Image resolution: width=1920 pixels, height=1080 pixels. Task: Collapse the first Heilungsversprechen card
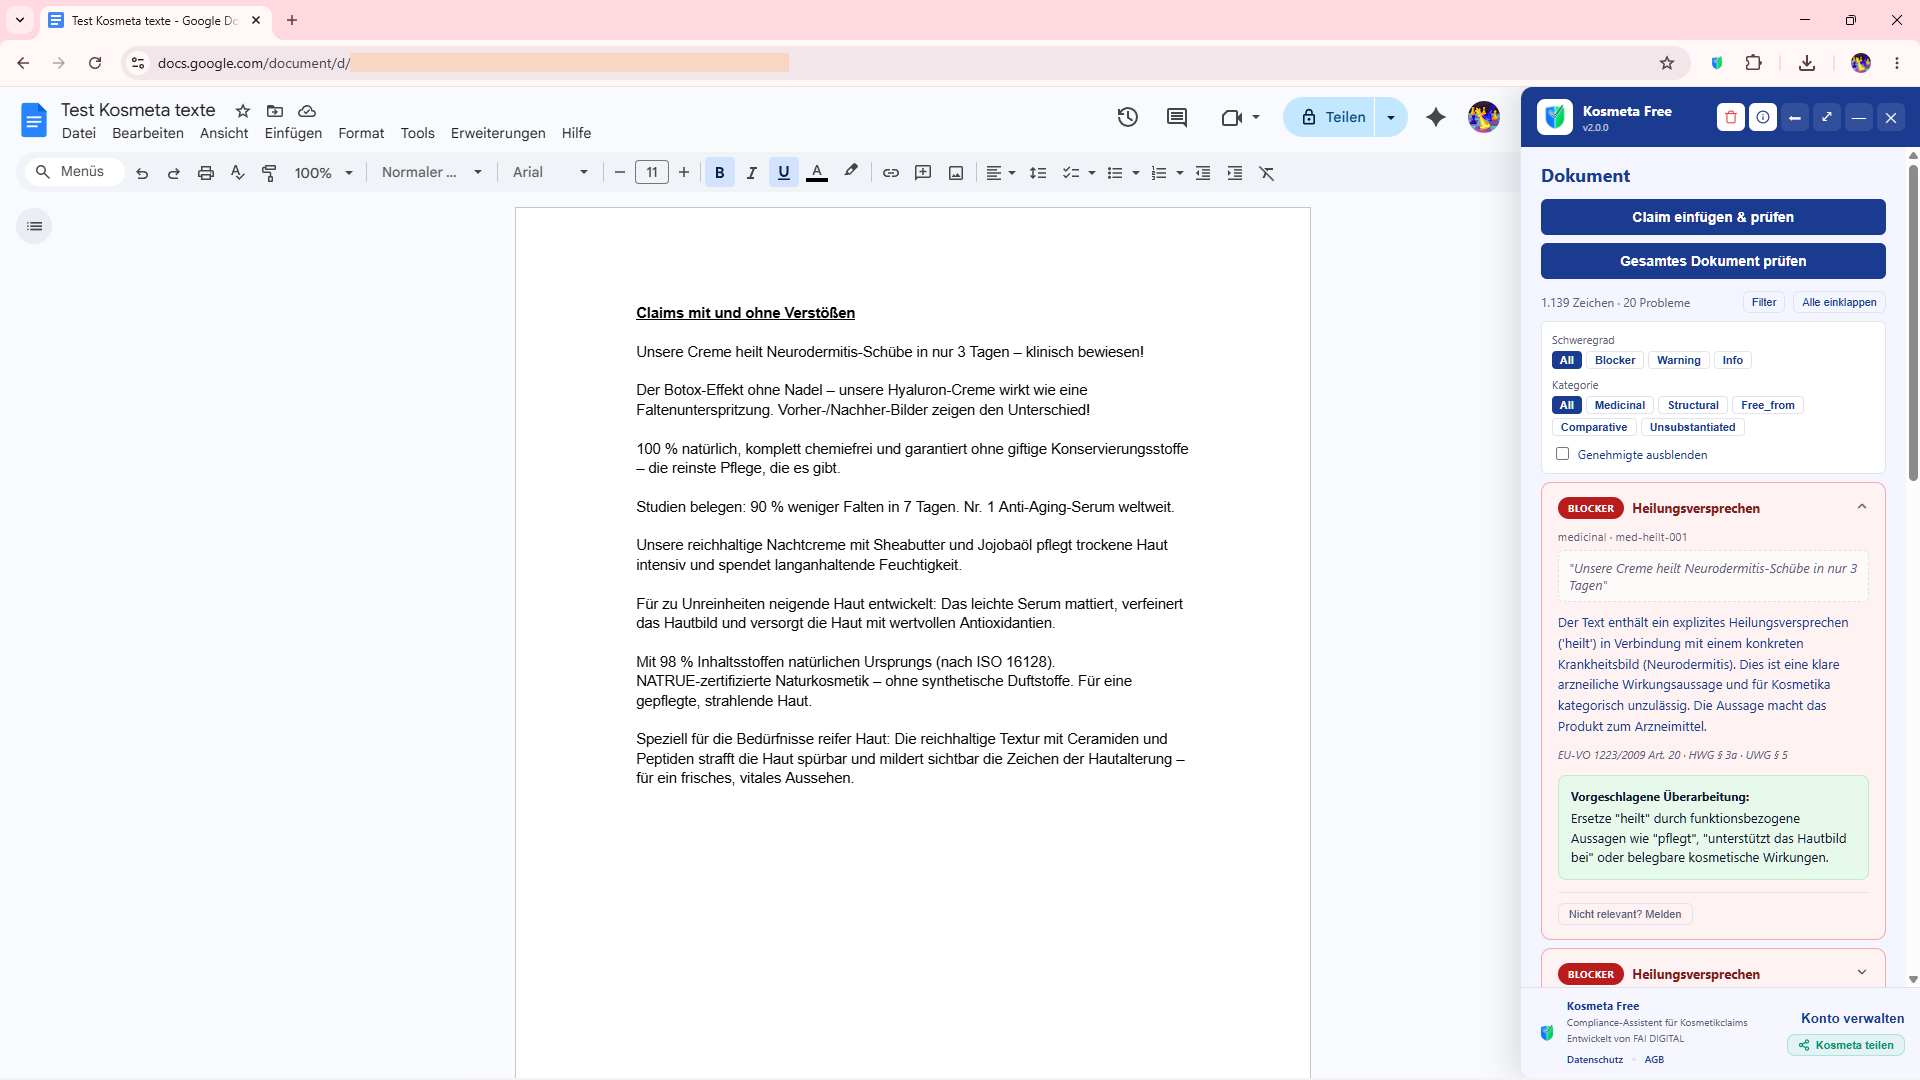(1861, 507)
